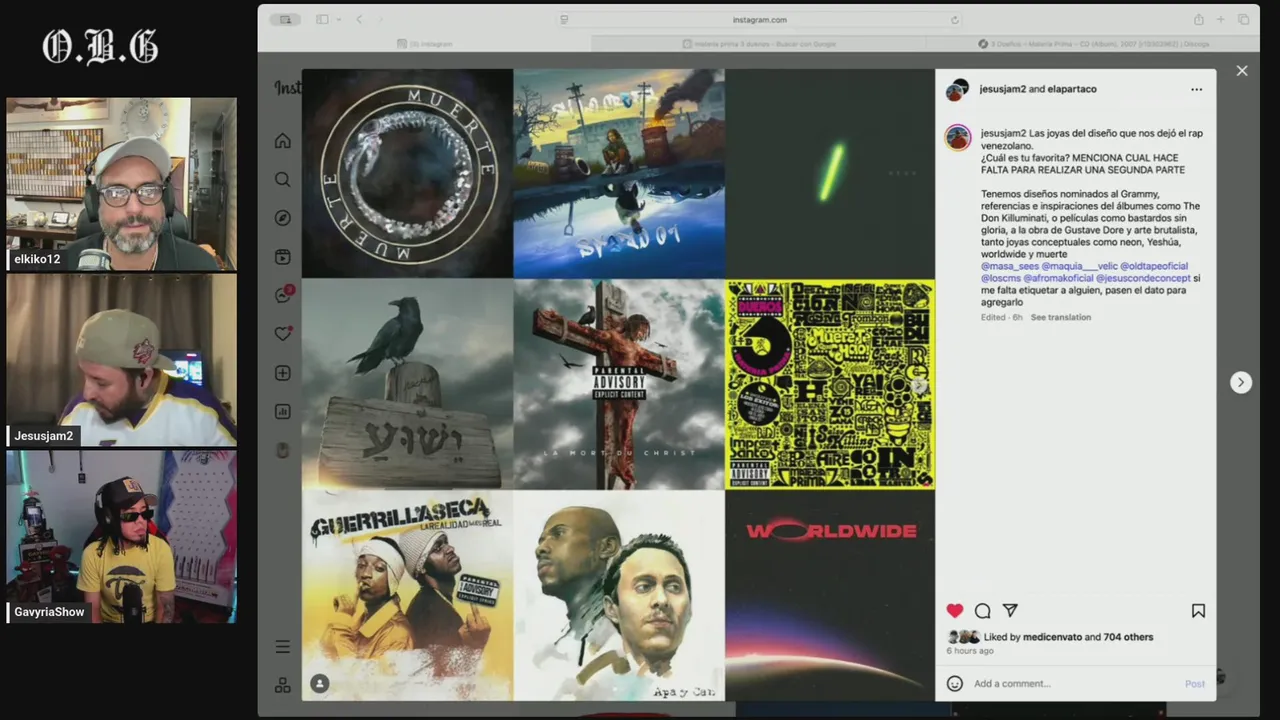This screenshot has height=720, width=1280.
Task: Open the post's three-dot options menu
Action: click(x=1196, y=89)
